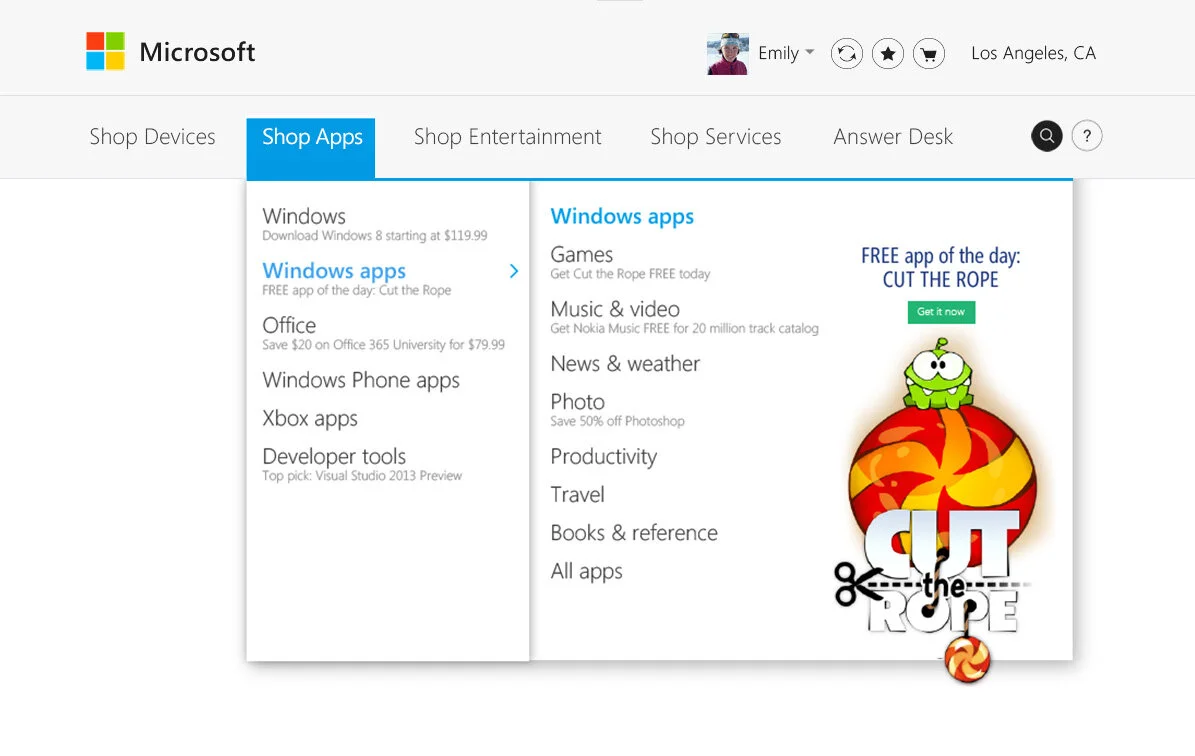Expand the Windows apps chevron arrow
This screenshot has width=1195, height=756.
514,271
